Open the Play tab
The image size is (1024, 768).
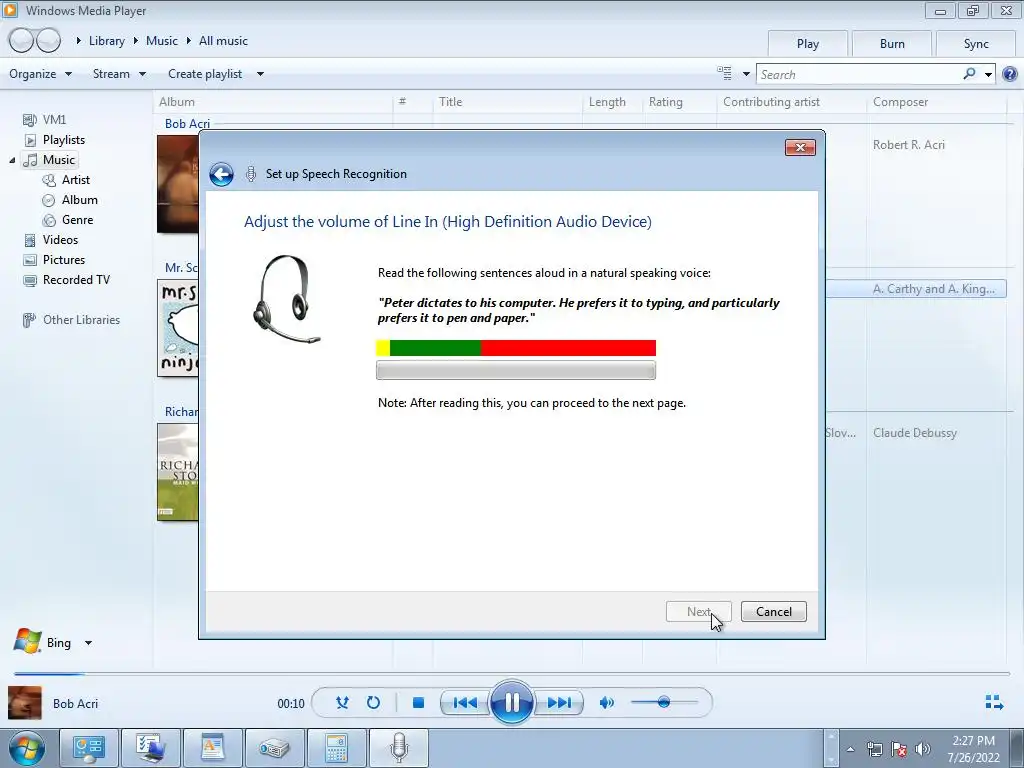tap(807, 44)
